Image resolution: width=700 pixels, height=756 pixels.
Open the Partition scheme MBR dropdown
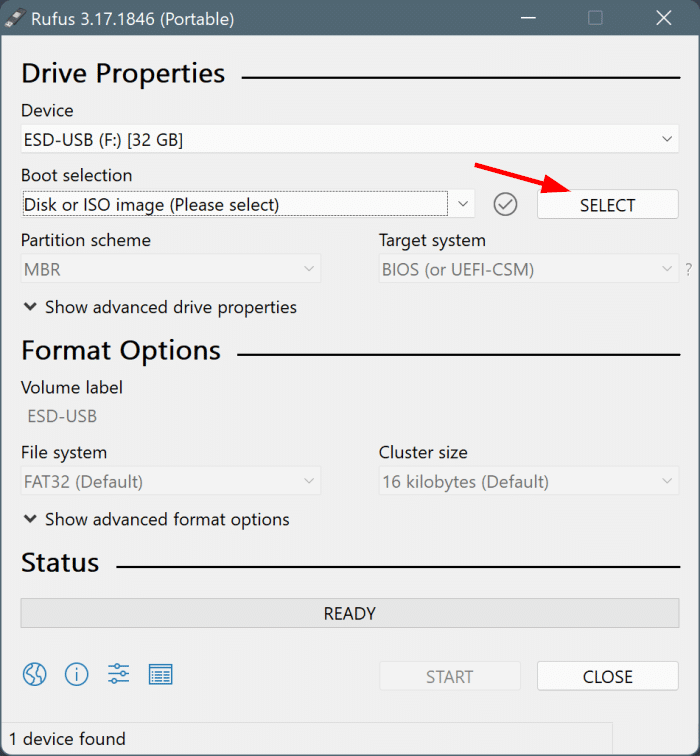click(x=171, y=269)
